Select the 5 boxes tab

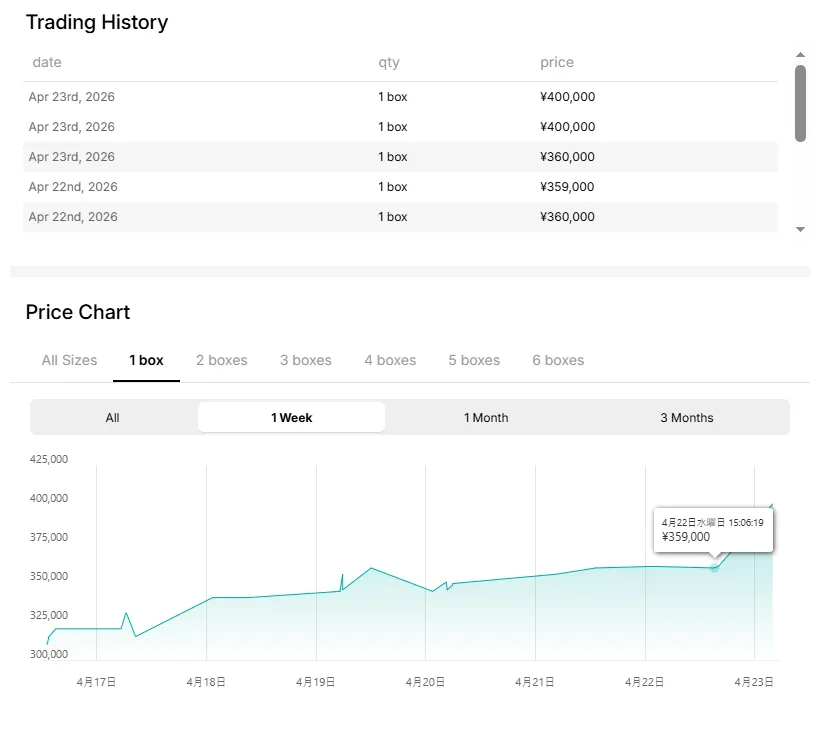474,360
